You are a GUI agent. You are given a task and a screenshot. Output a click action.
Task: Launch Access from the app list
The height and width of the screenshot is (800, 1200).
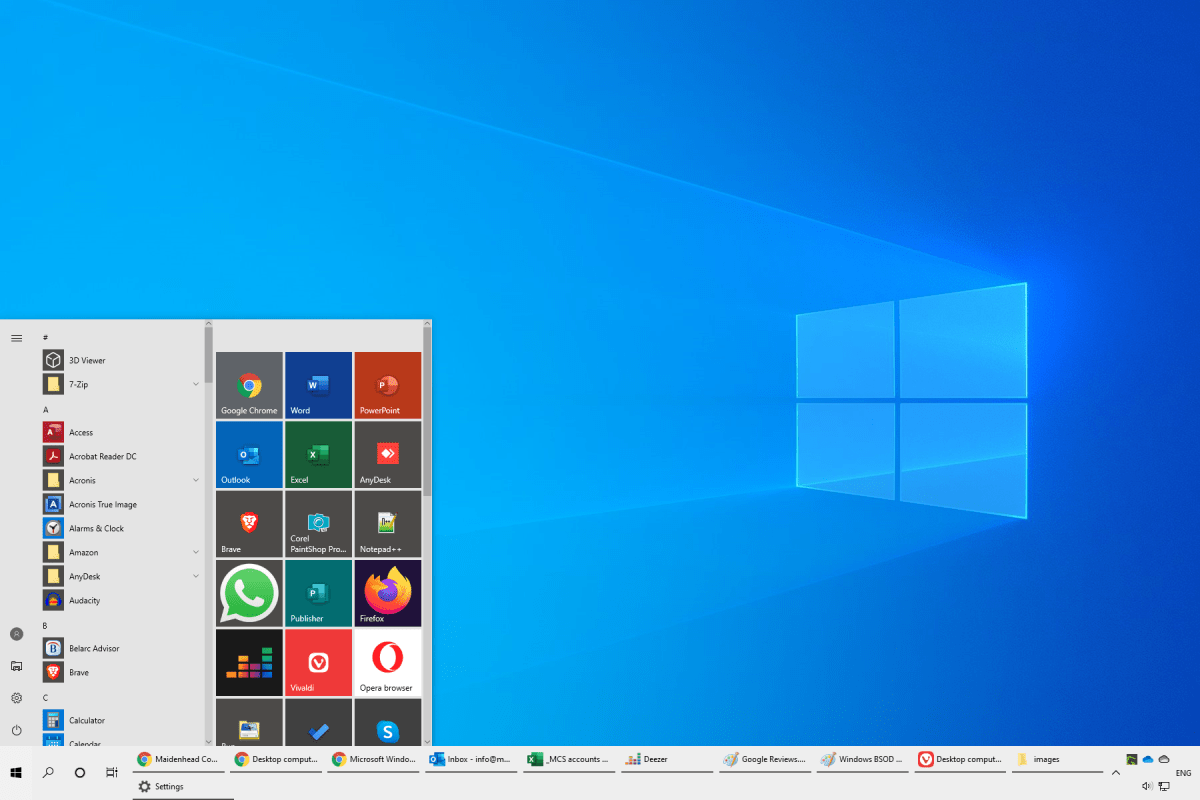point(122,432)
